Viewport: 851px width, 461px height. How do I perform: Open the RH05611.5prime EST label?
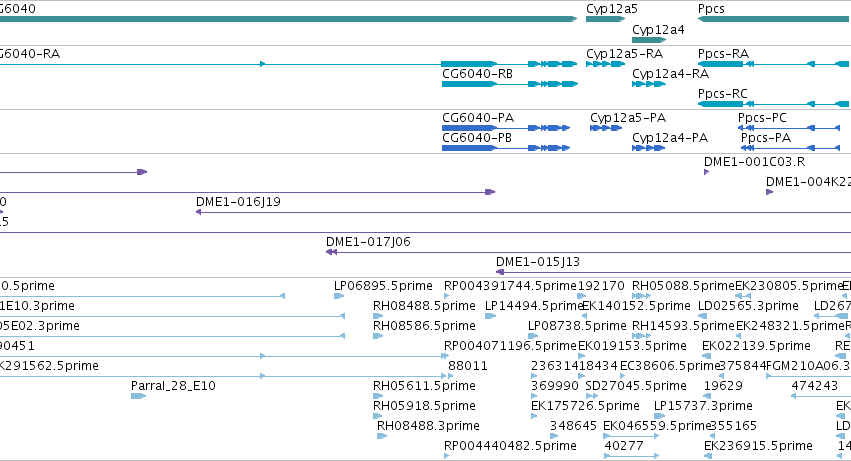[x=424, y=386]
